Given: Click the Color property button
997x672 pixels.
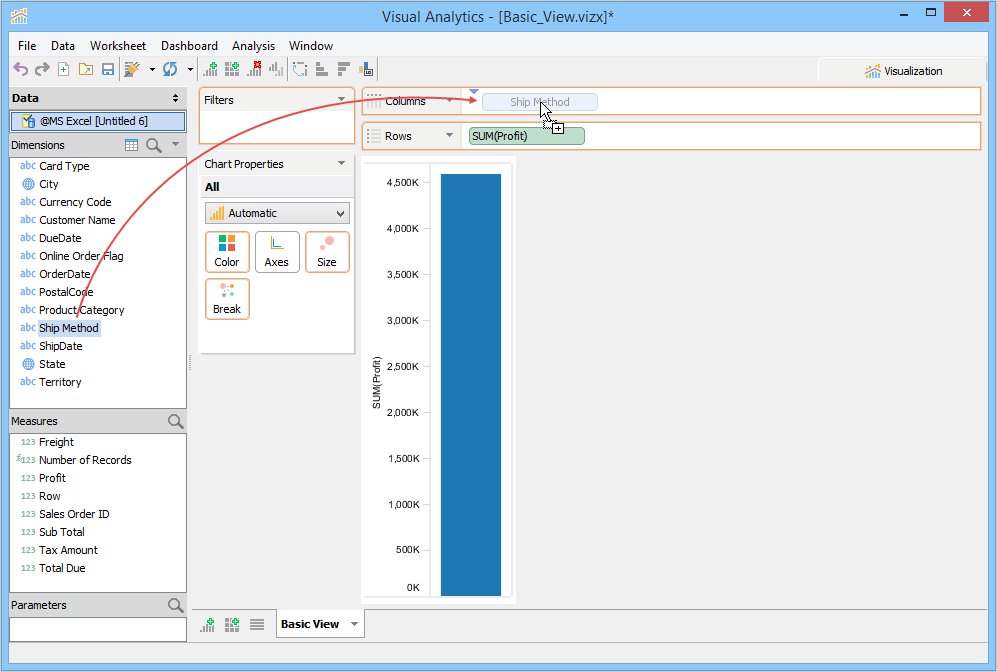Looking at the screenshot, I should click(x=227, y=252).
